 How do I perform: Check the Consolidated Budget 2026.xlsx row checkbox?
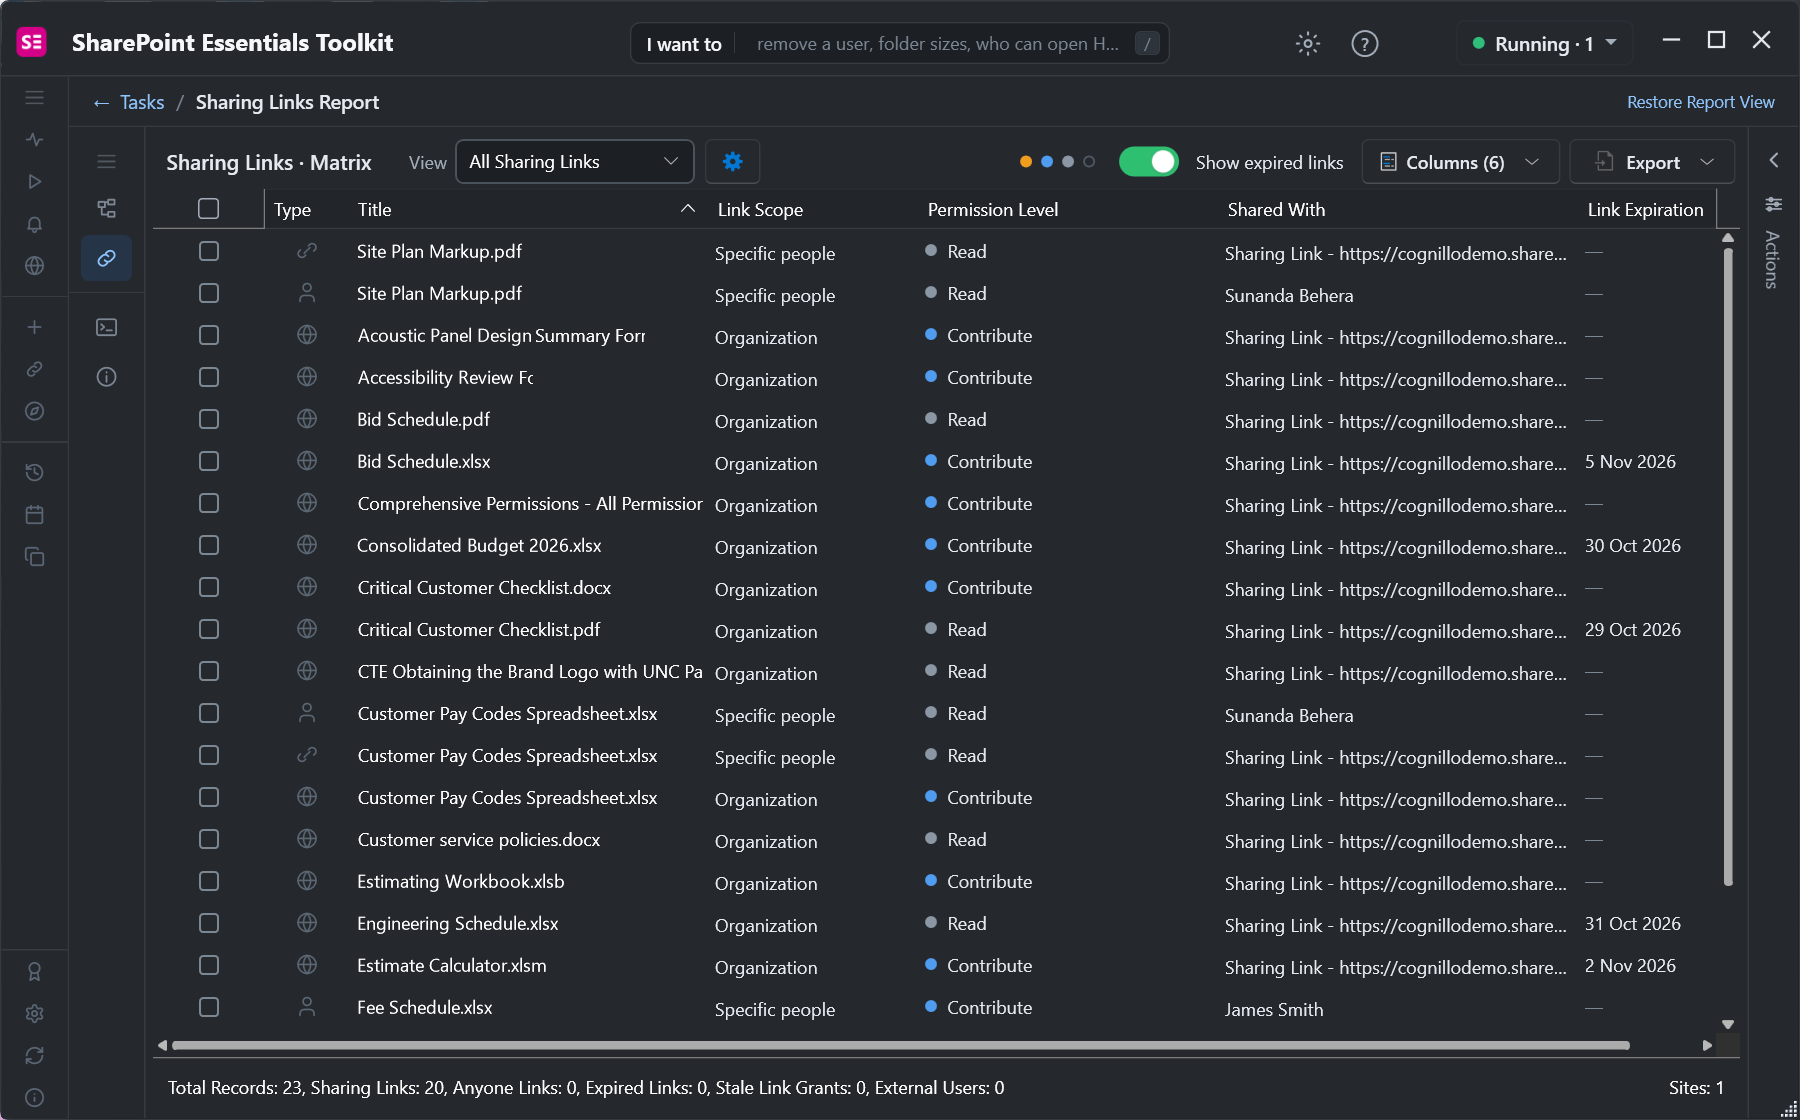208,545
